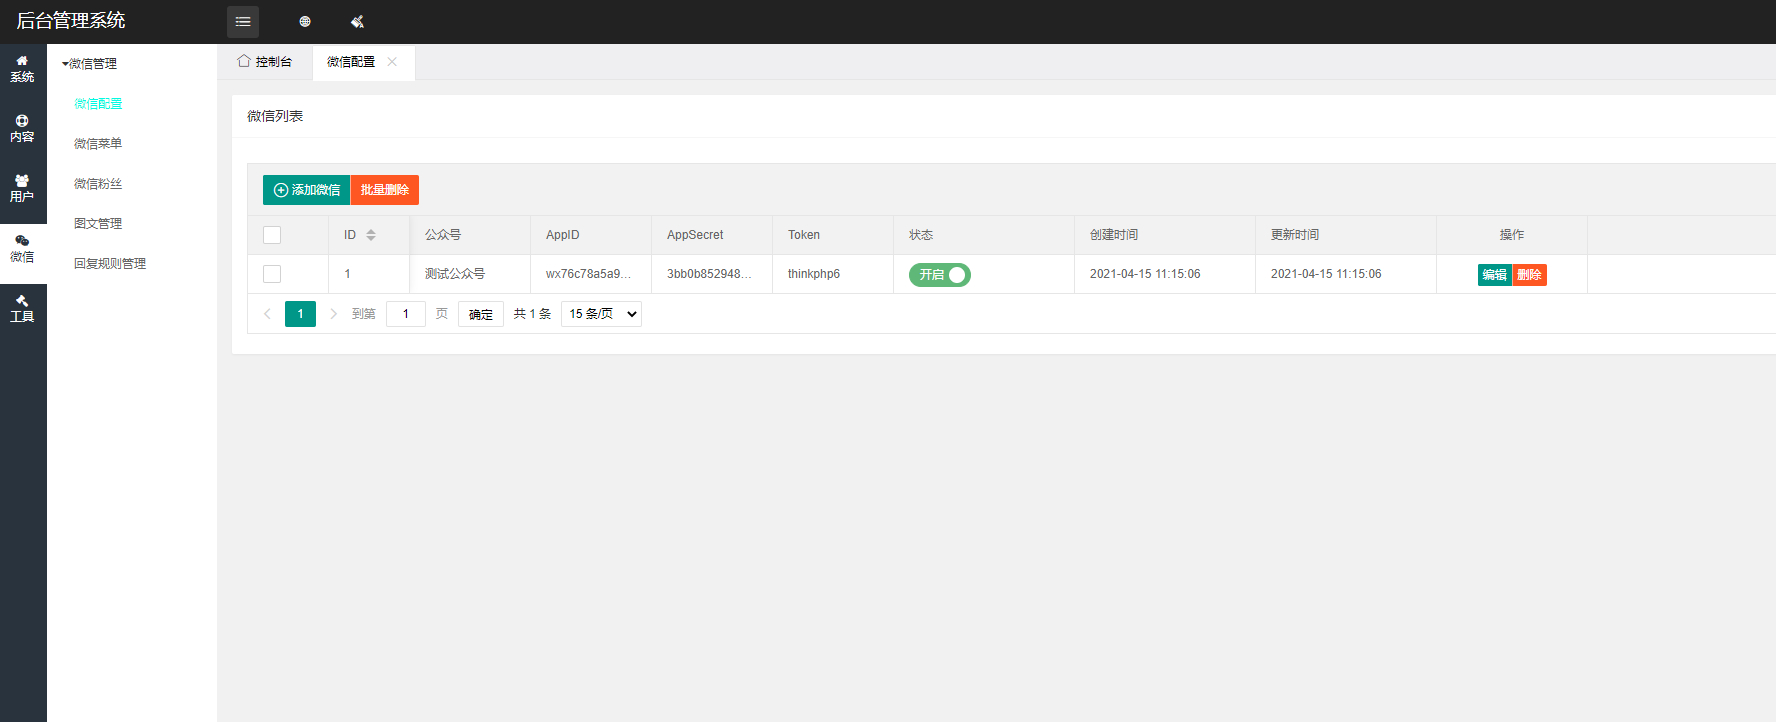1776x722 pixels.
Task: Close the 微信配置 tab
Action: point(392,62)
